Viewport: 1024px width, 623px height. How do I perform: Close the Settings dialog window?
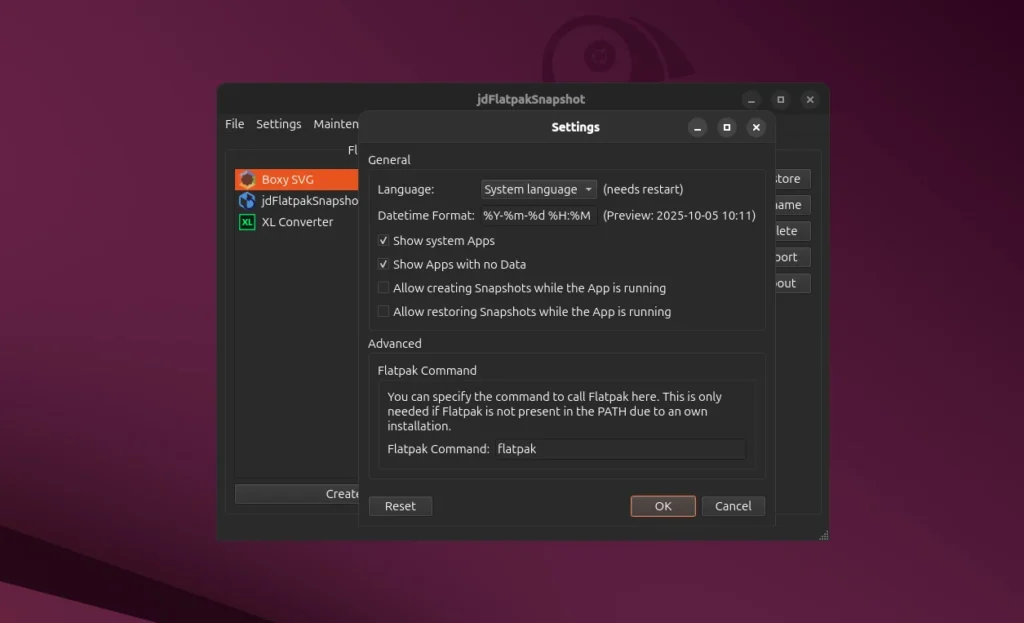pyautogui.click(x=756, y=127)
